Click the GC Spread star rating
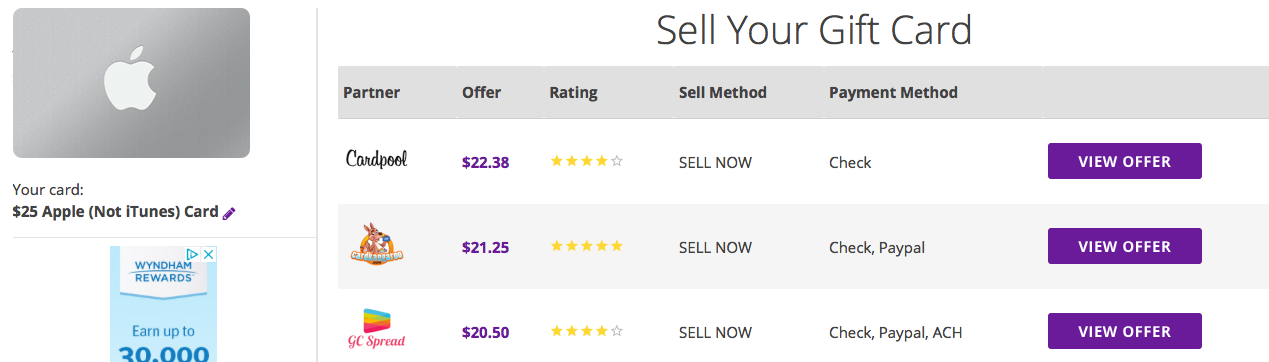The image size is (1269, 362). click(x=586, y=331)
